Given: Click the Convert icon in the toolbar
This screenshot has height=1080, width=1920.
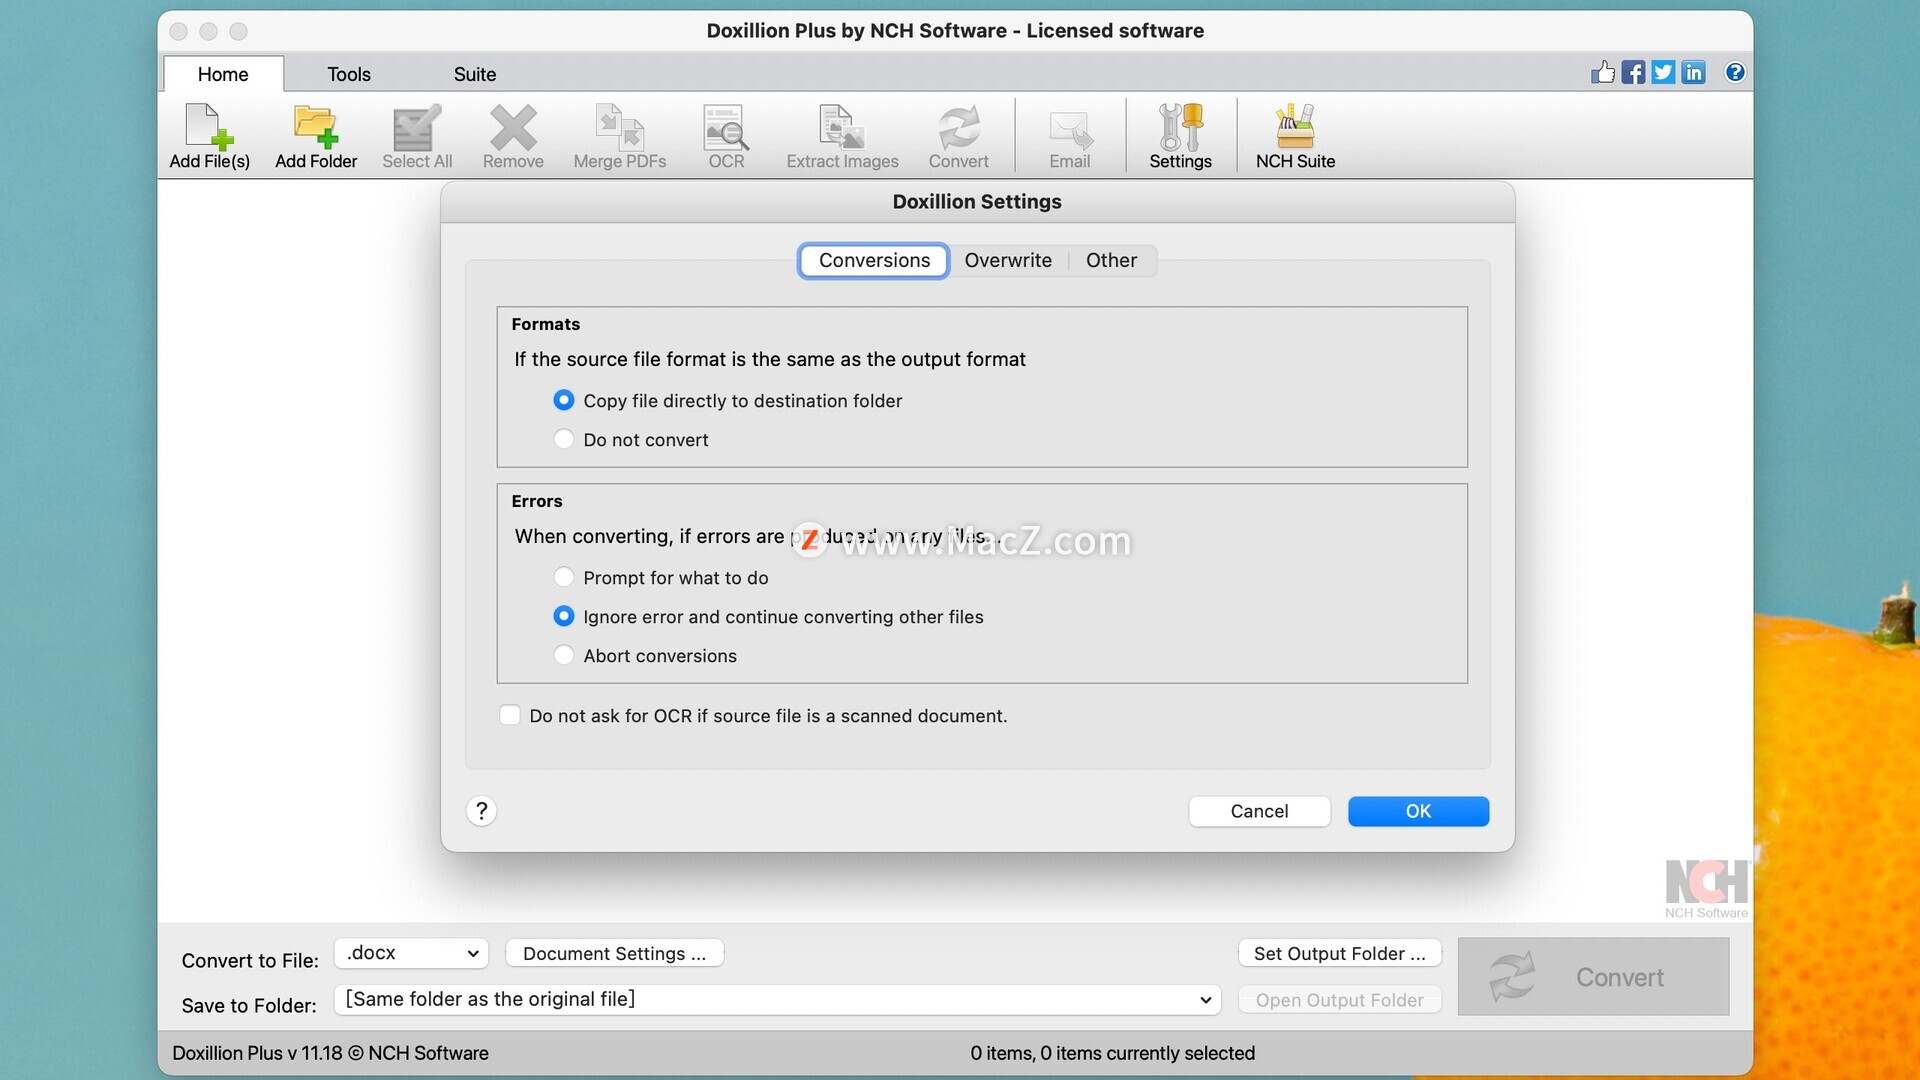Looking at the screenshot, I should click(958, 136).
